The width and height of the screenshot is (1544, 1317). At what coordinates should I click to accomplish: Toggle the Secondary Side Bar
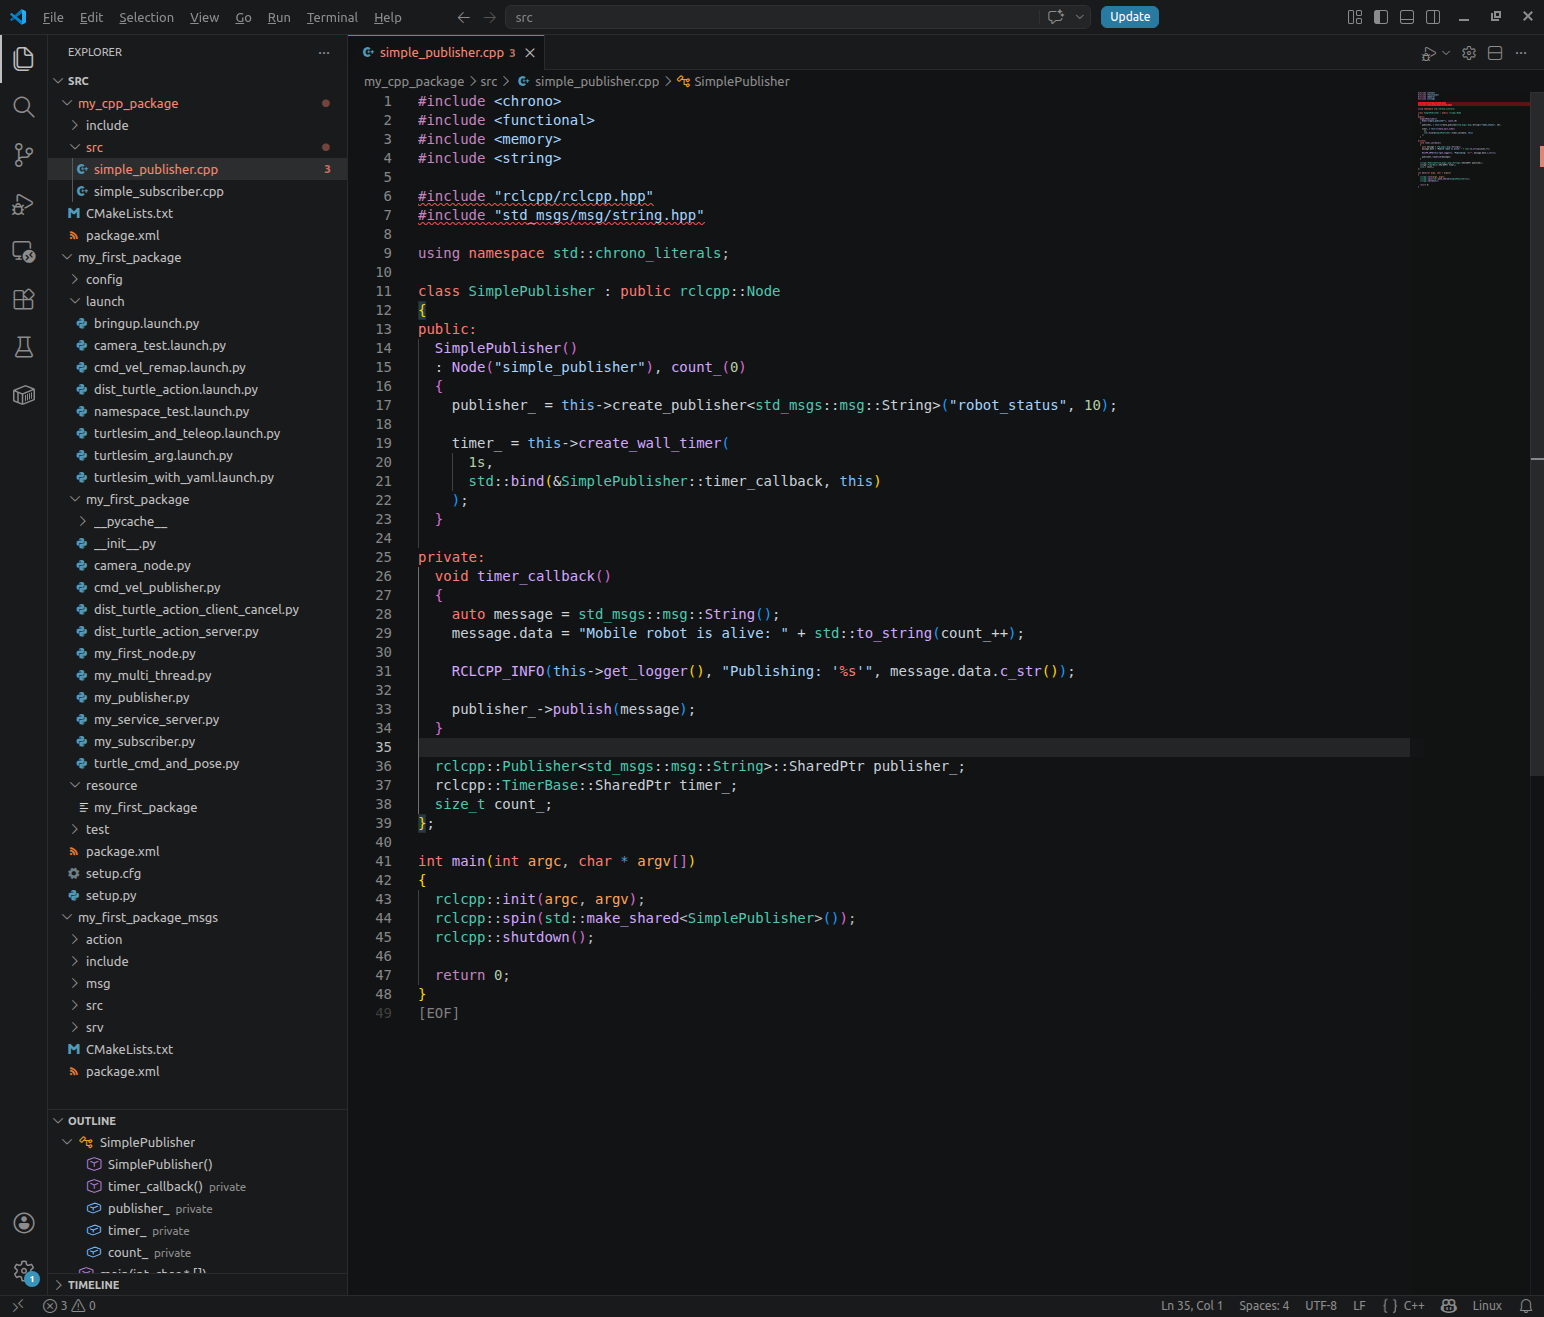click(1433, 17)
